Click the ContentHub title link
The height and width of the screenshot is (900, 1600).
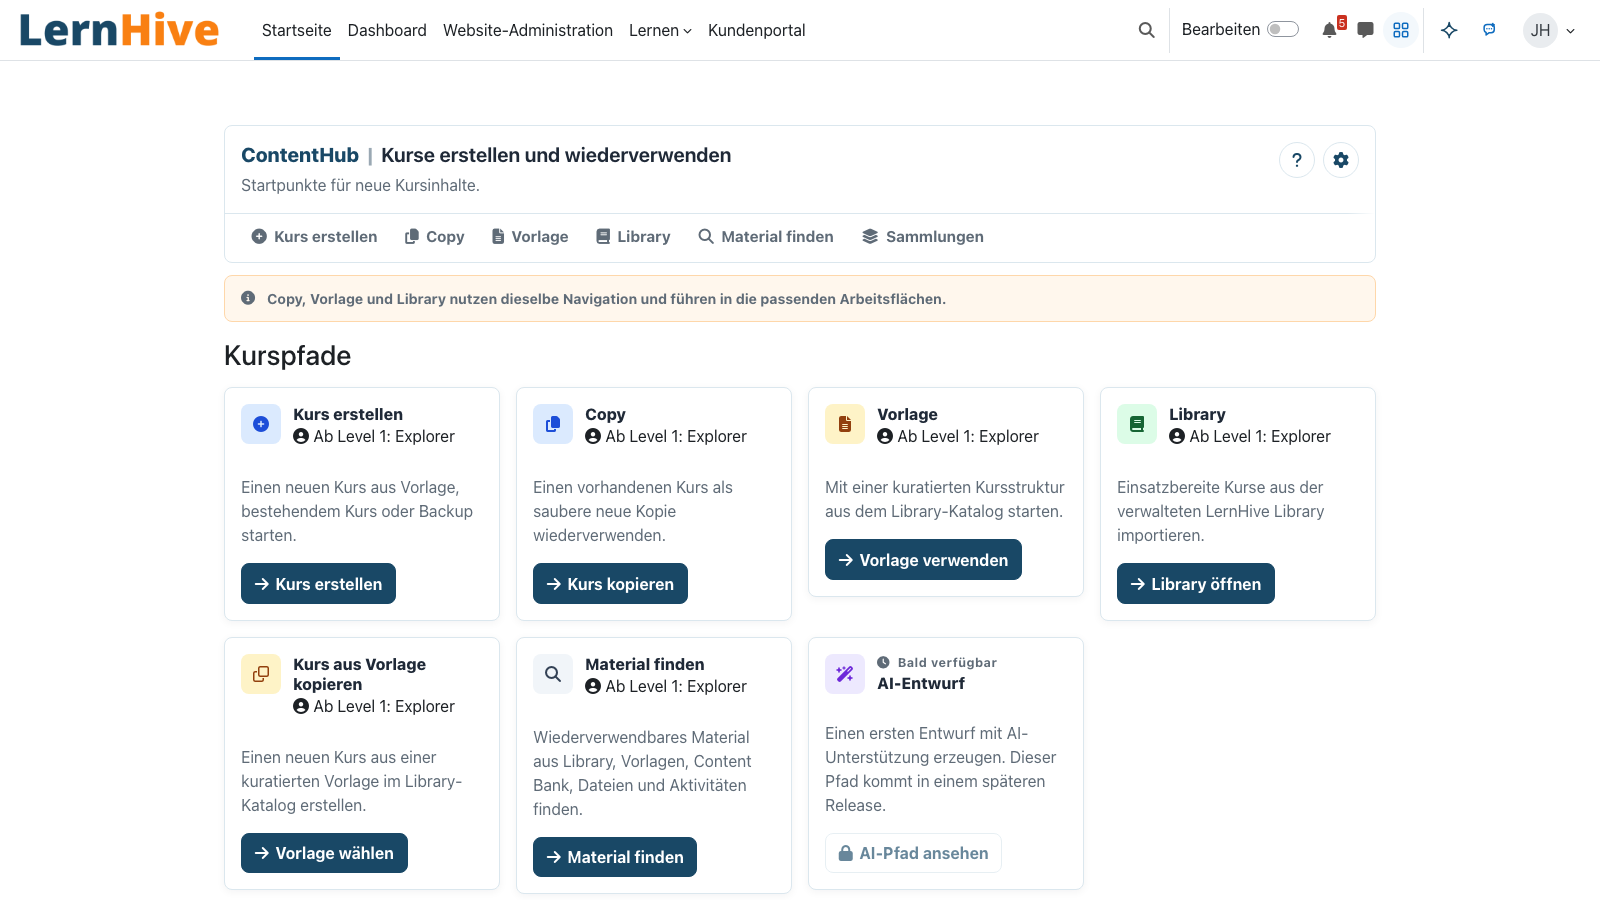coord(300,155)
